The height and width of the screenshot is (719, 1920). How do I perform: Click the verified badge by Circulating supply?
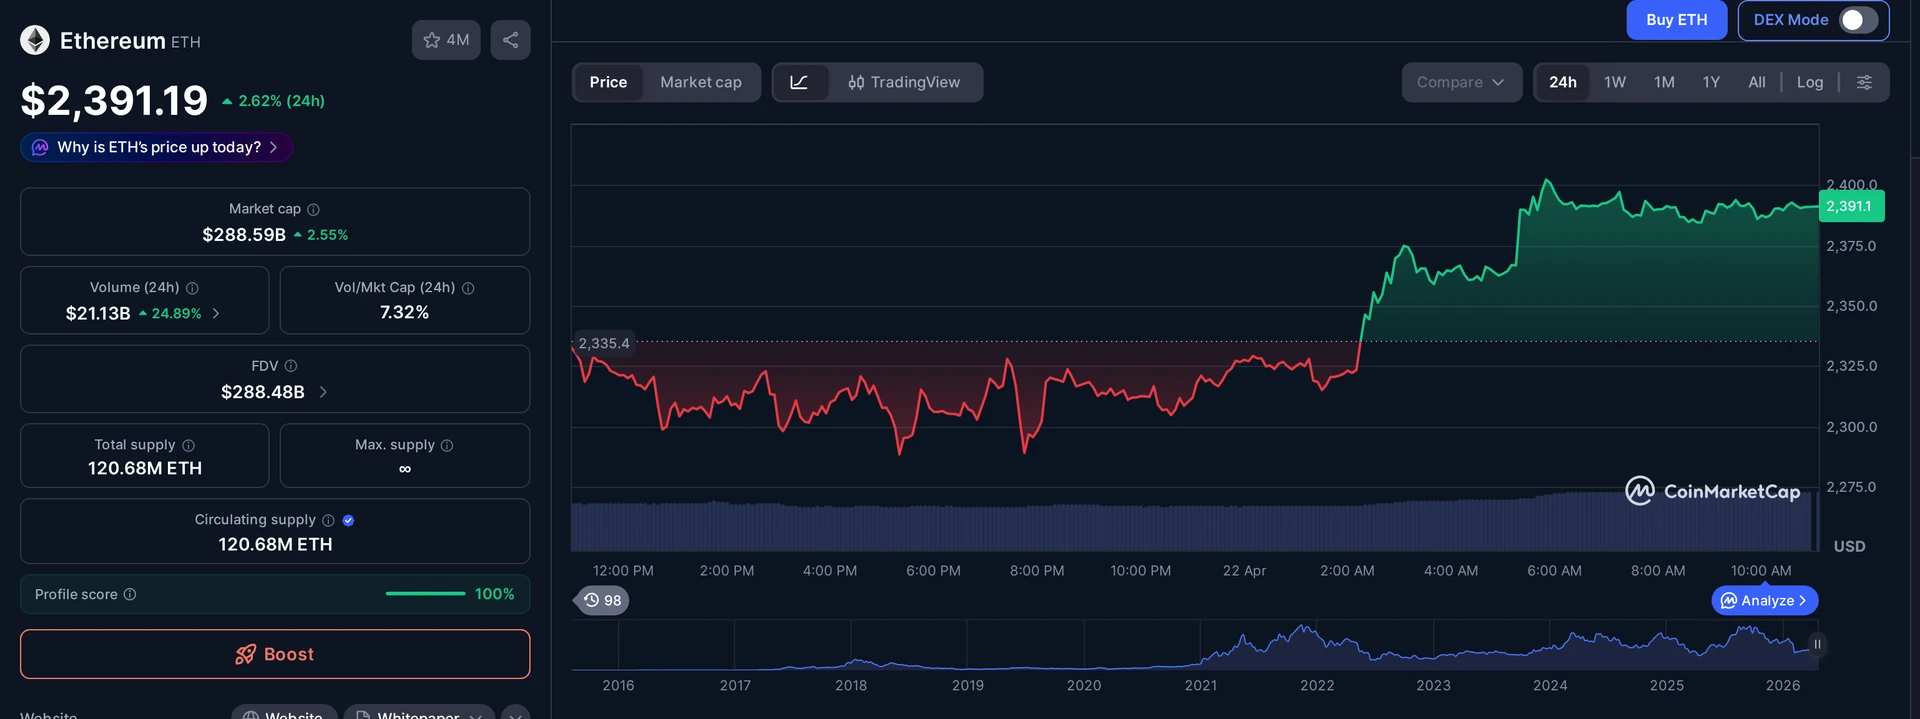click(x=348, y=520)
